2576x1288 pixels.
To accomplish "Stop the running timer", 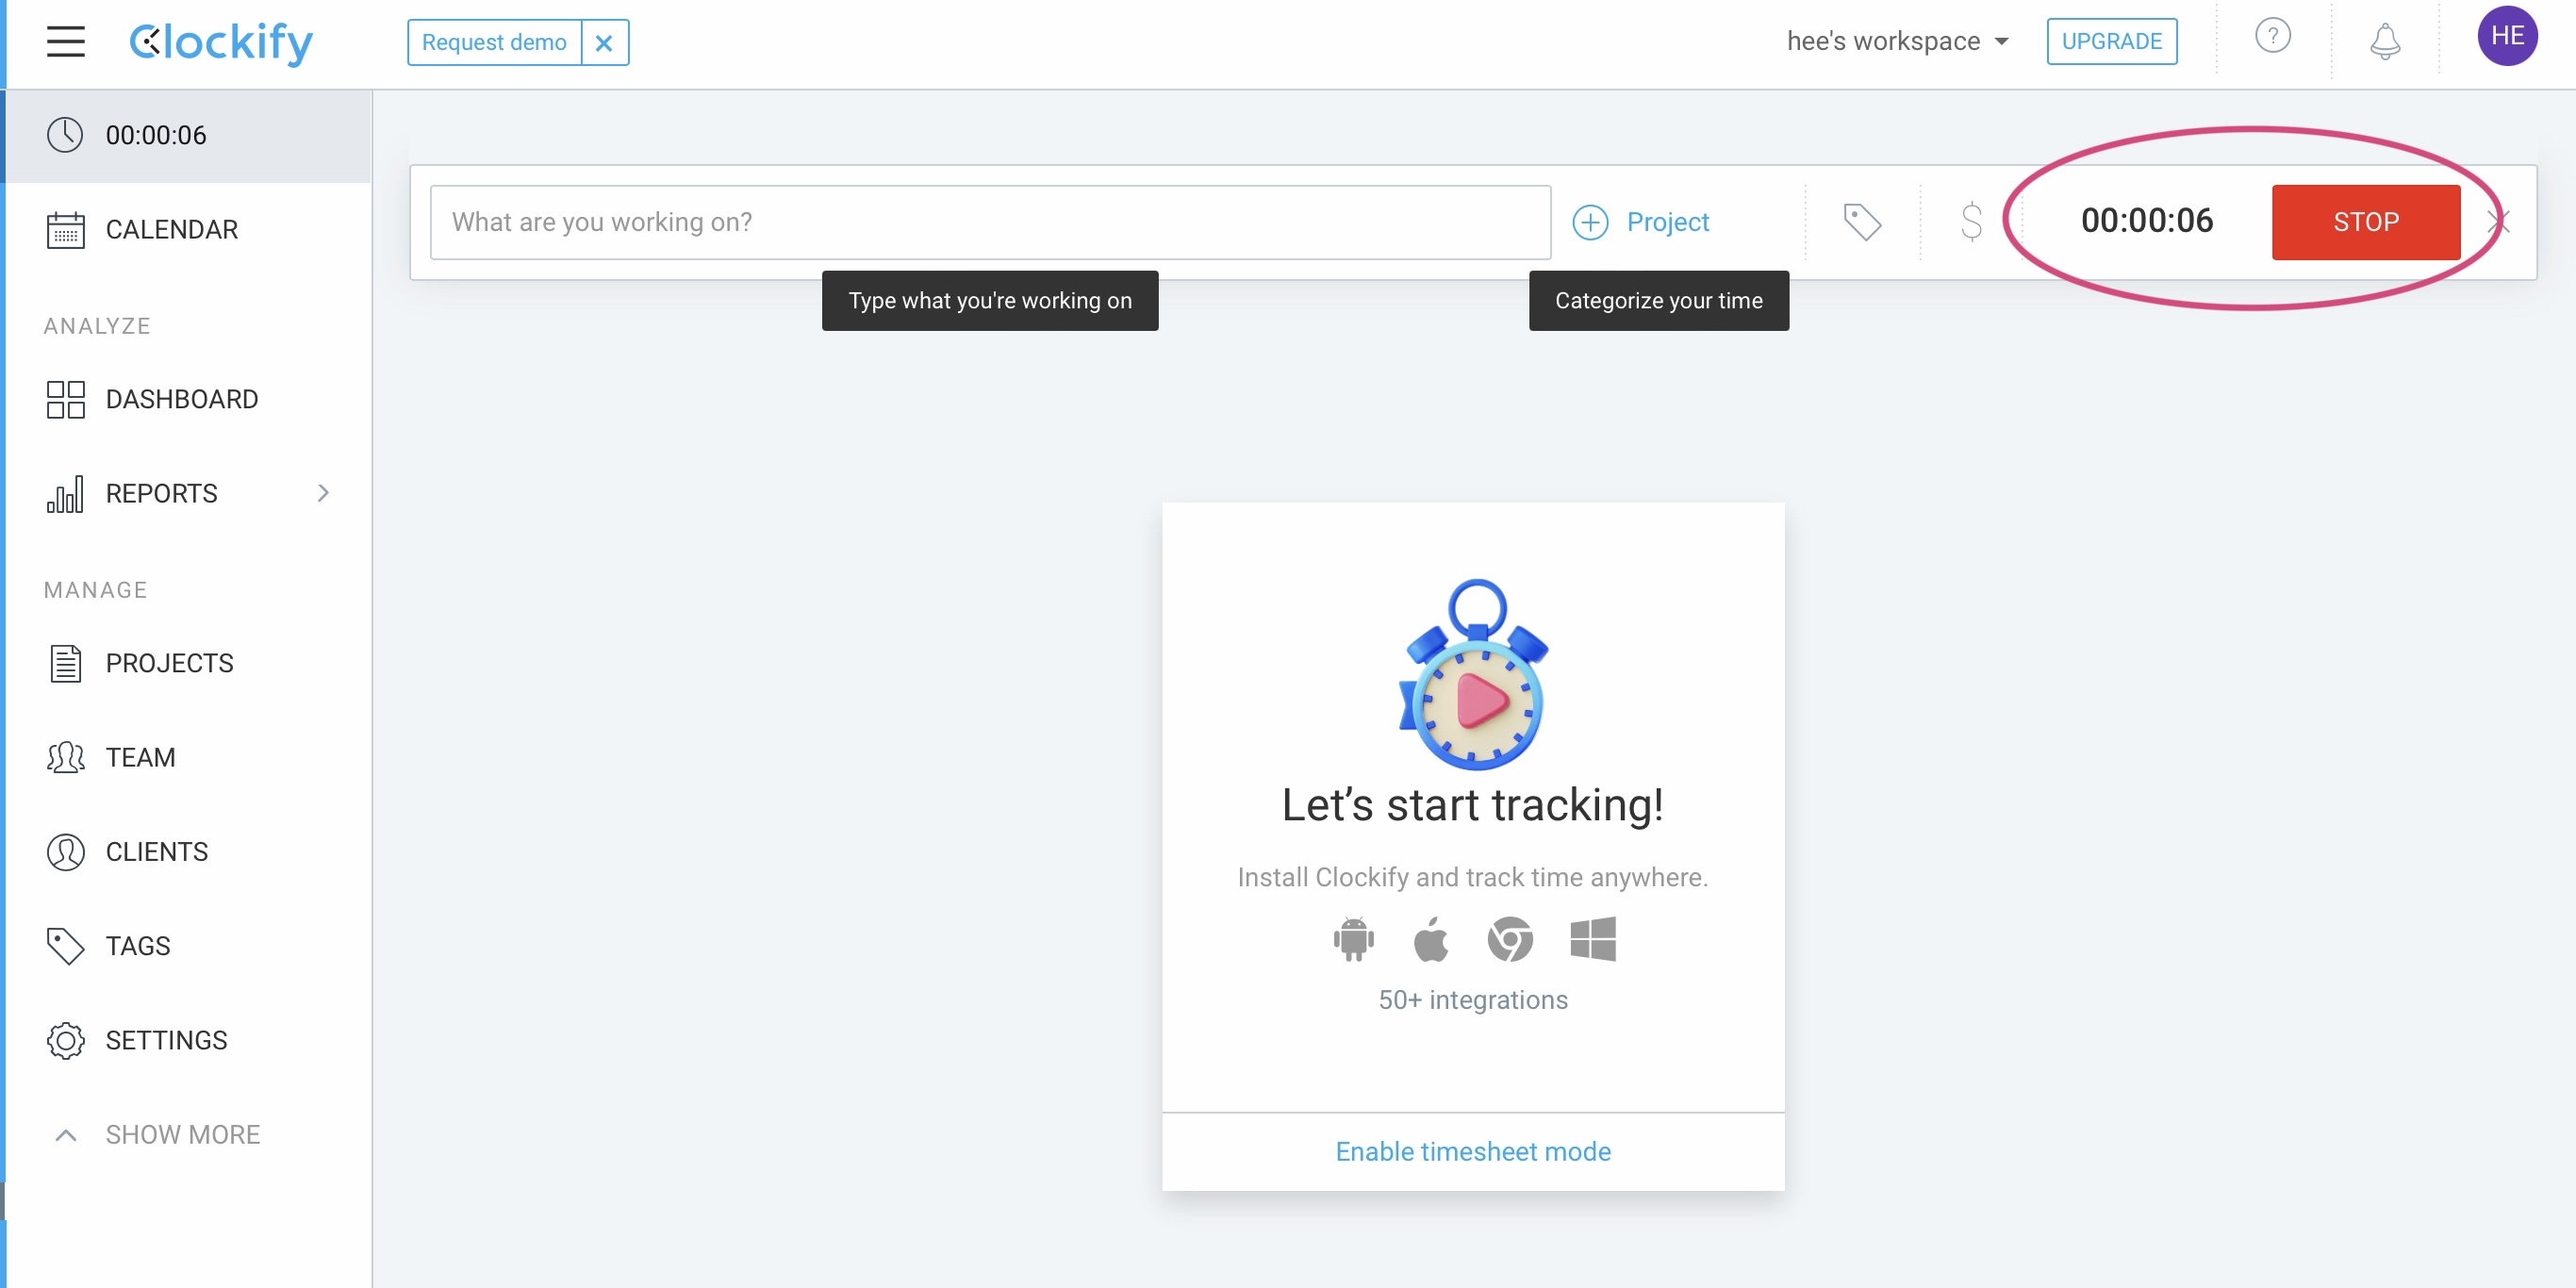I will click(x=2365, y=222).
